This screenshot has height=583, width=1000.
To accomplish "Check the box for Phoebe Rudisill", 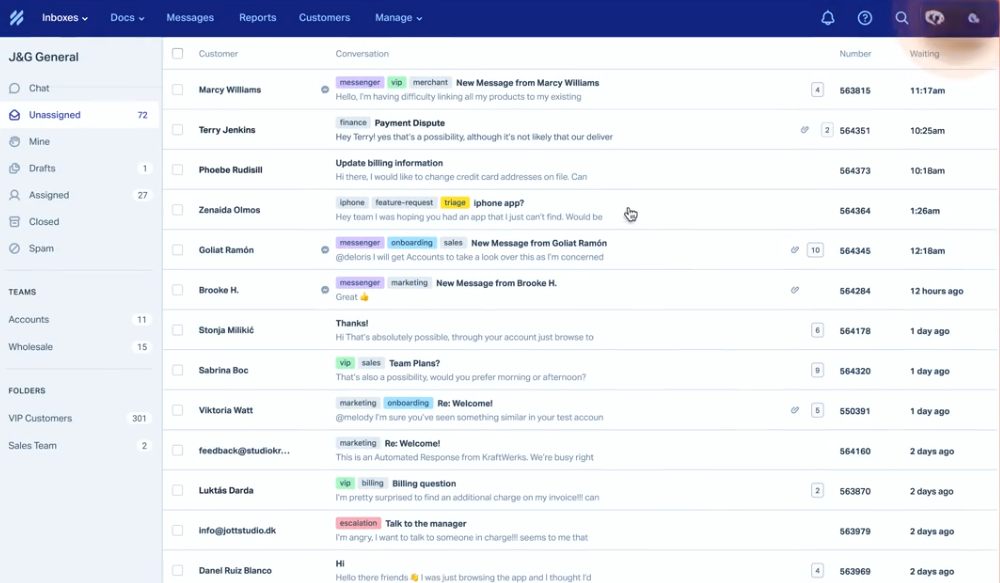I will pyautogui.click(x=178, y=170).
